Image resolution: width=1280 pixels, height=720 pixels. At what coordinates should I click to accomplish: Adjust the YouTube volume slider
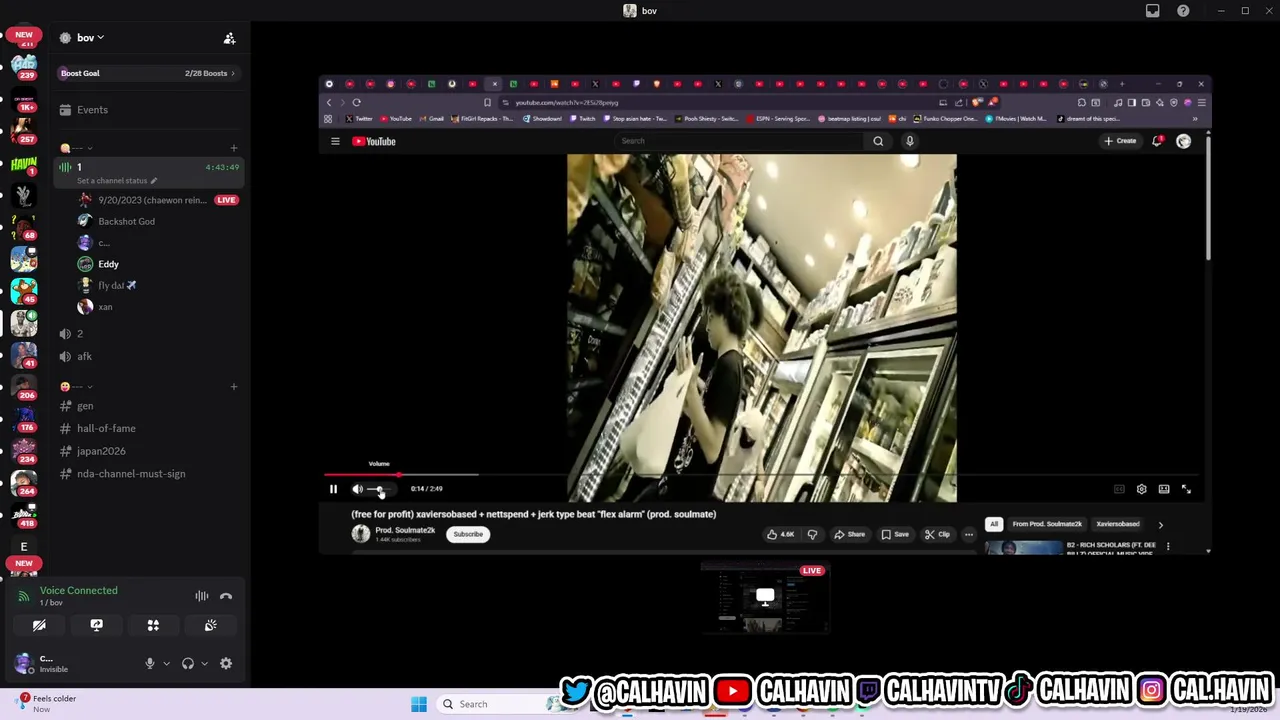click(380, 489)
